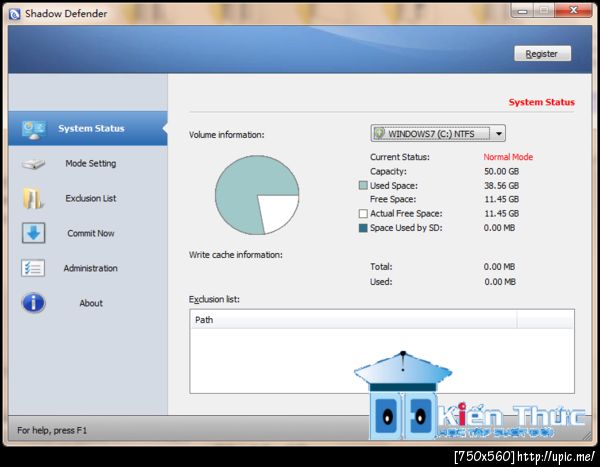600x467 pixels.
Task: Click the 50.00 GB capacity value
Action: (x=502, y=171)
